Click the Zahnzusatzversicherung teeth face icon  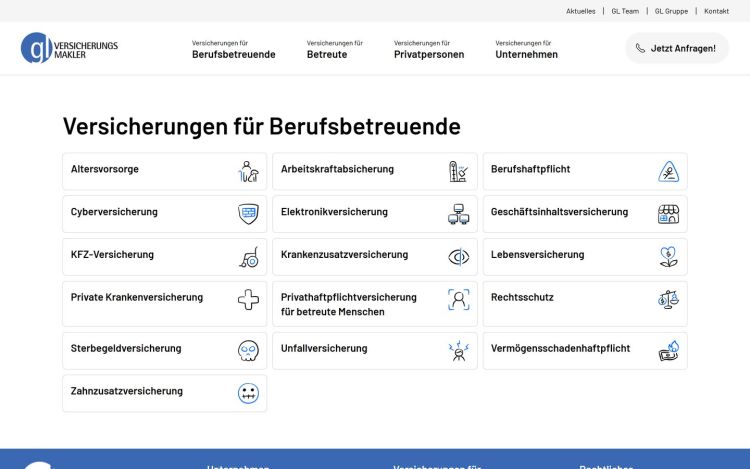[248, 393]
